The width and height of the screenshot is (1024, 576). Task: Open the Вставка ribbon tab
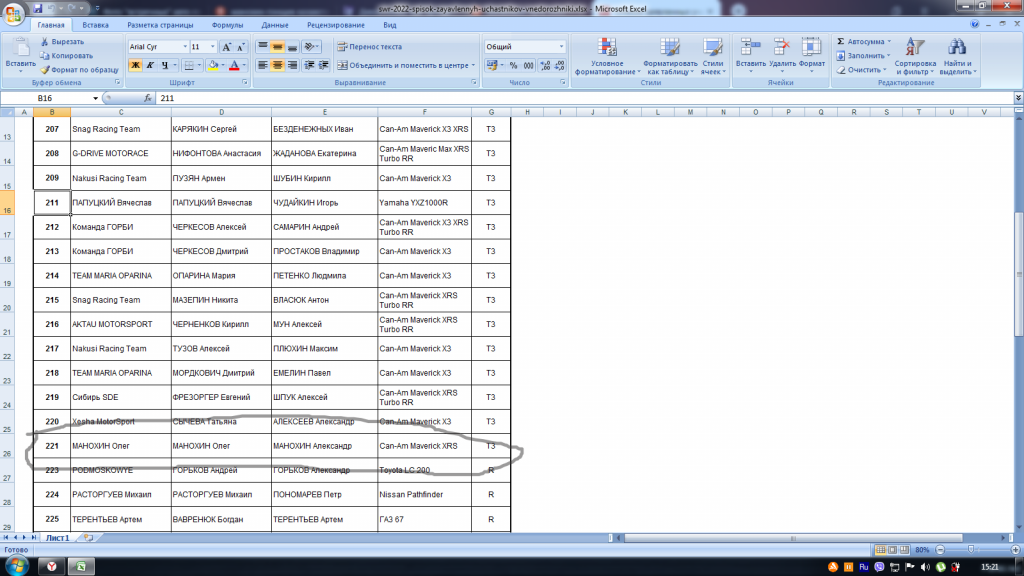point(96,24)
